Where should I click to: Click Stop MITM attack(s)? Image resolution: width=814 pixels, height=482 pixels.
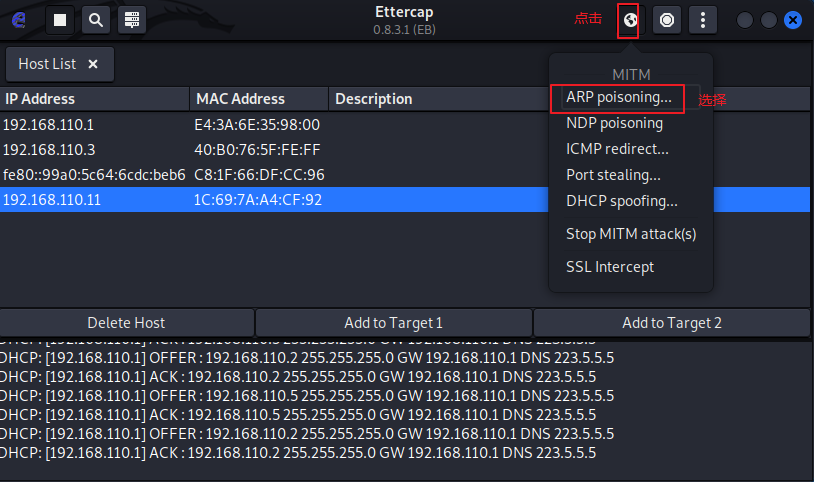tap(631, 234)
